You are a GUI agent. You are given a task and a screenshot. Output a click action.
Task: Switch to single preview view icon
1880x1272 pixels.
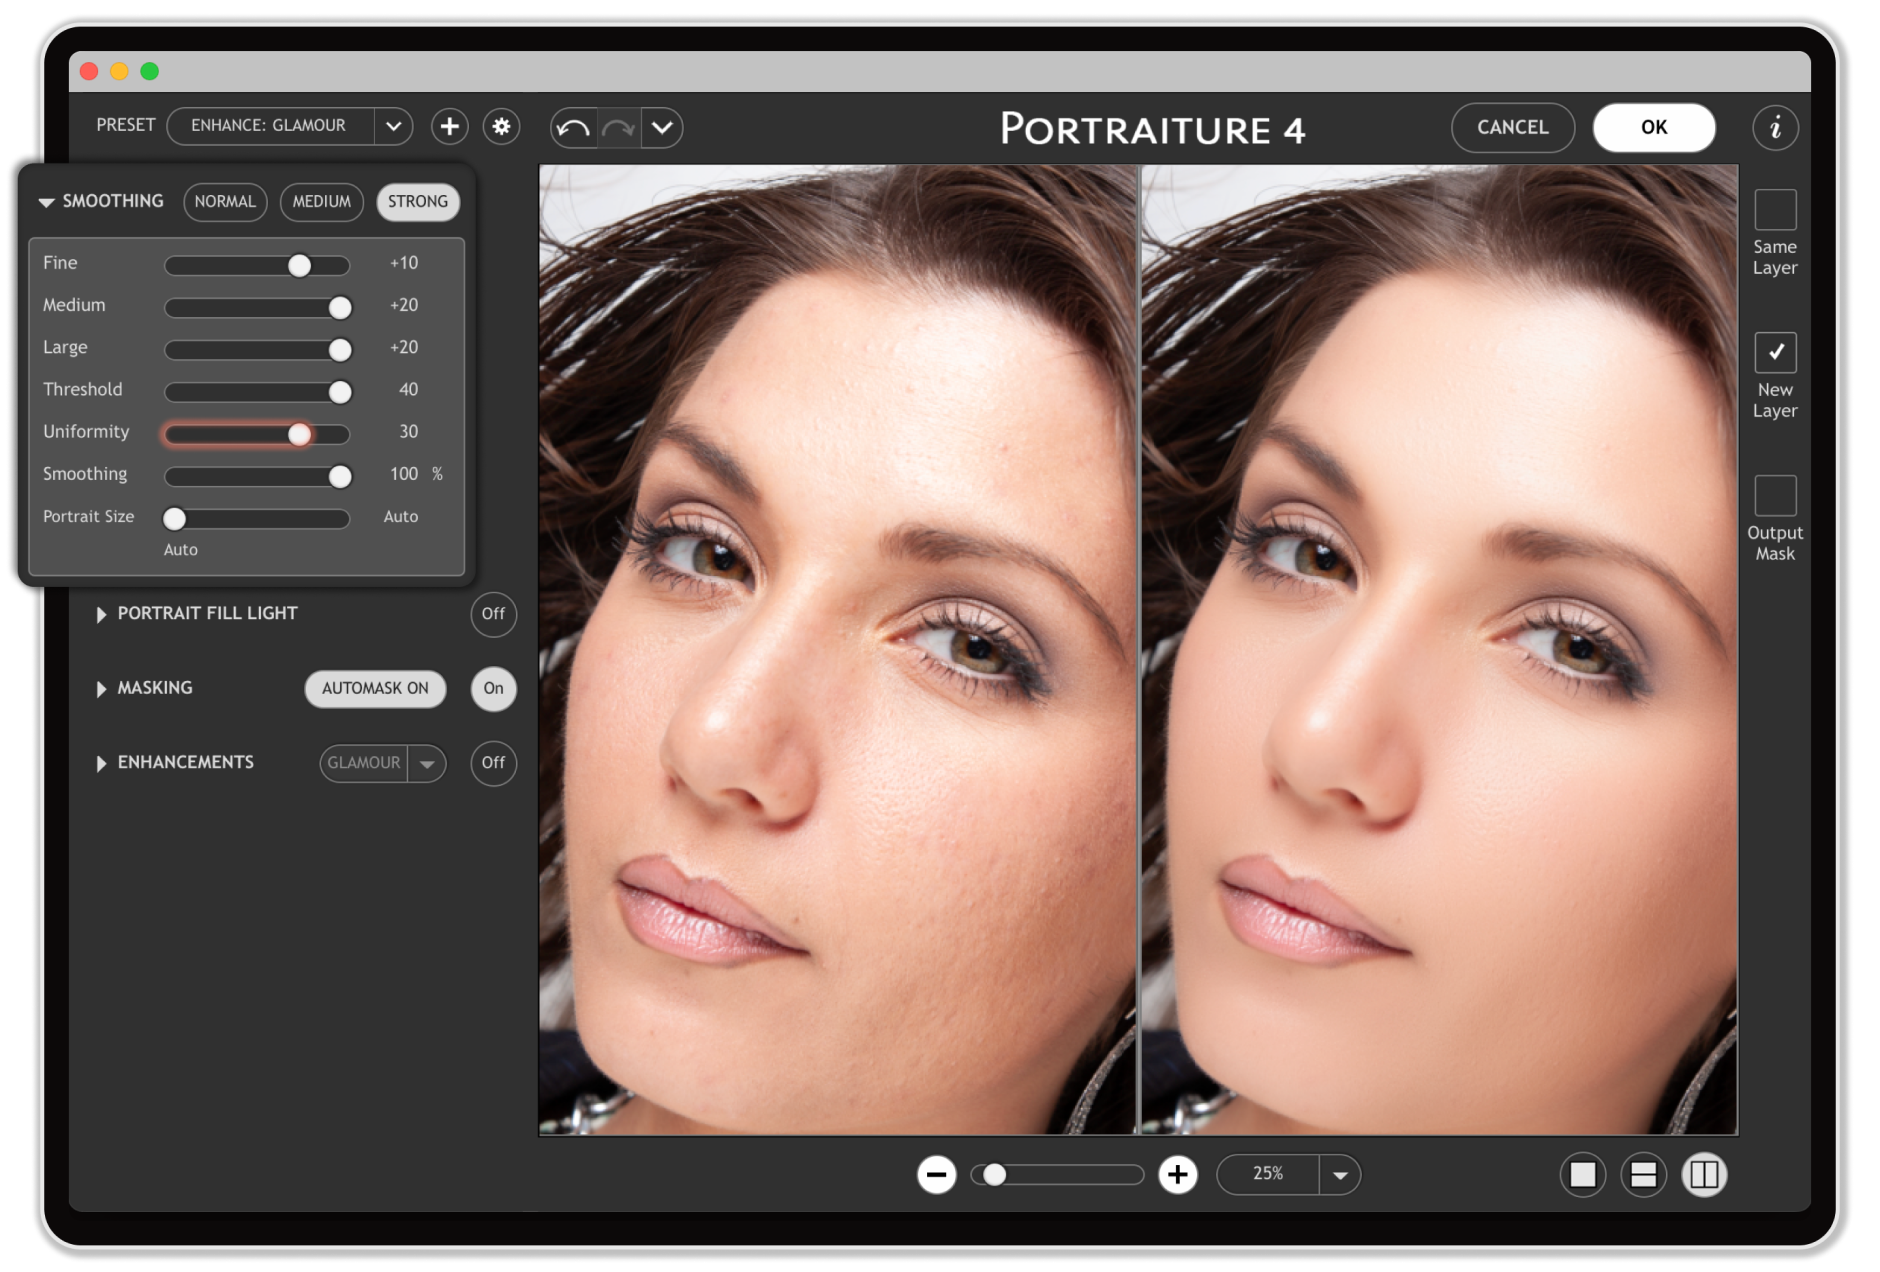click(1583, 1174)
